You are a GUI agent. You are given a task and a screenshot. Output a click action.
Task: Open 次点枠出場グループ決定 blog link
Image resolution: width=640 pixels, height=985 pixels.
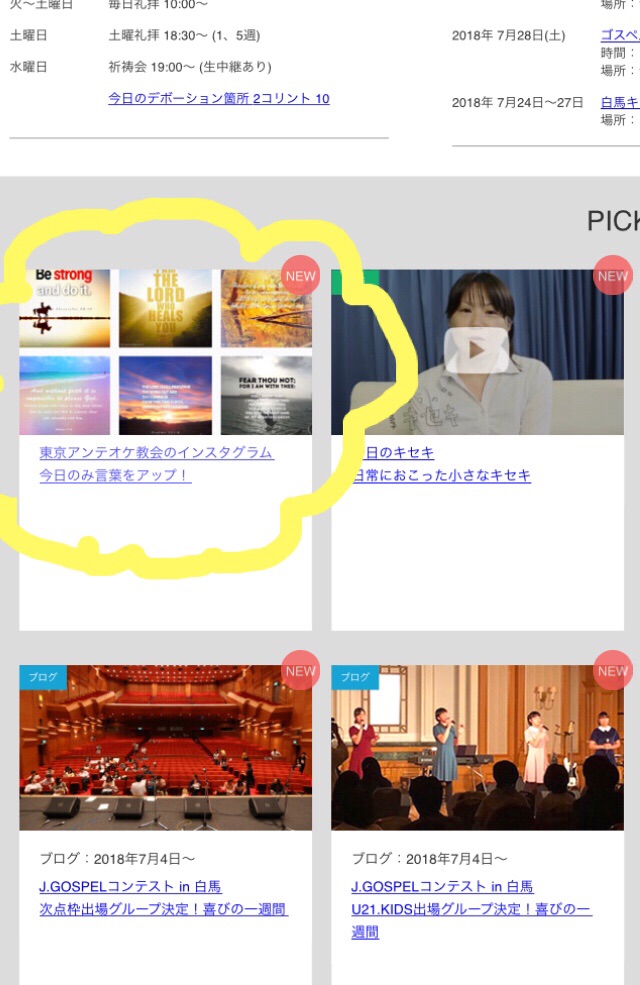click(163, 909)
